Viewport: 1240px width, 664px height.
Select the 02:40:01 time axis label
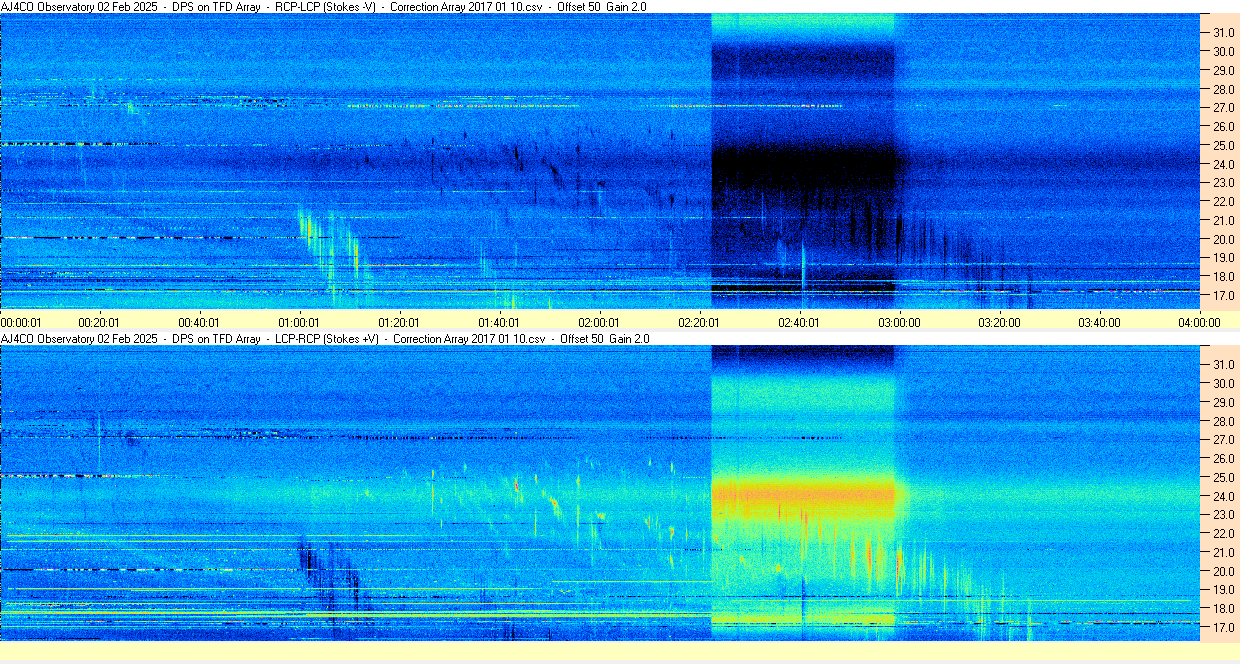(x=799, y=322)
